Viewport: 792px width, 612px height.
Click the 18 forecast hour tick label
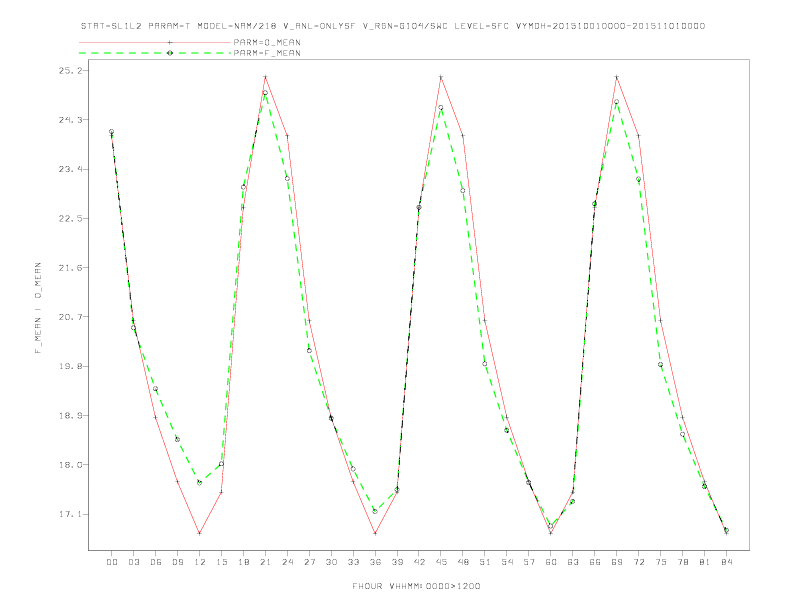243,562
